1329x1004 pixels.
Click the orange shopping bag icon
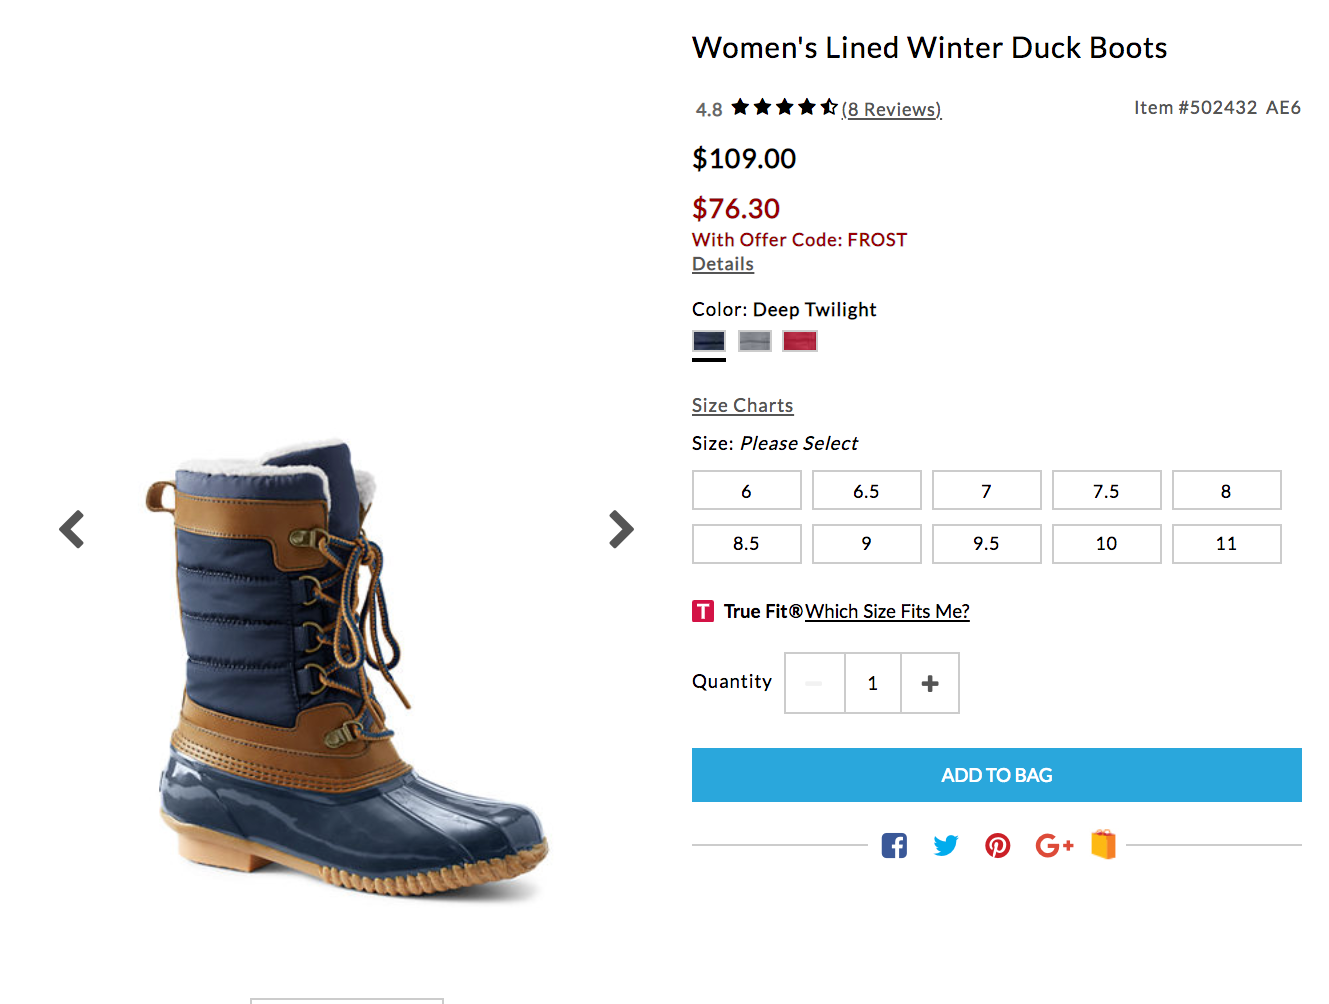pyautogui.click(x=1103, y=844)
